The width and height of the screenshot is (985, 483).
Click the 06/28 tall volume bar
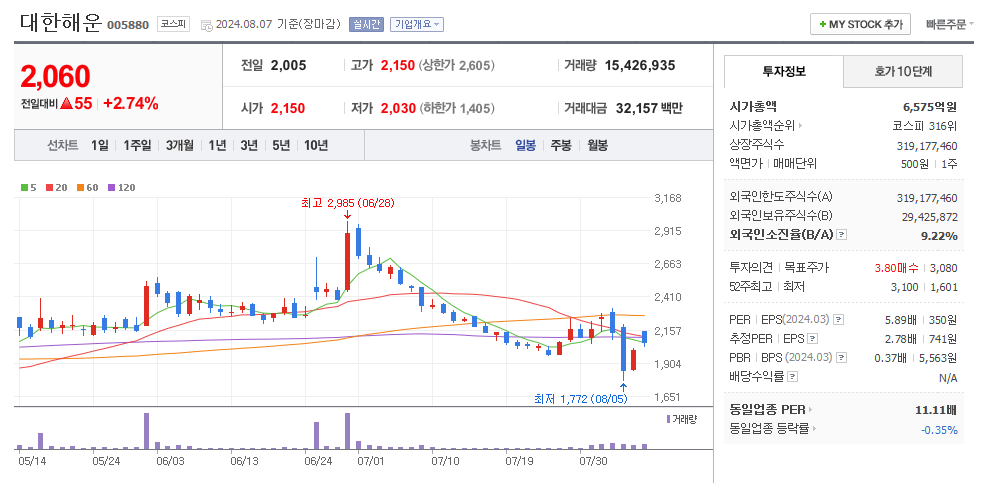click(x=347, y=431)
